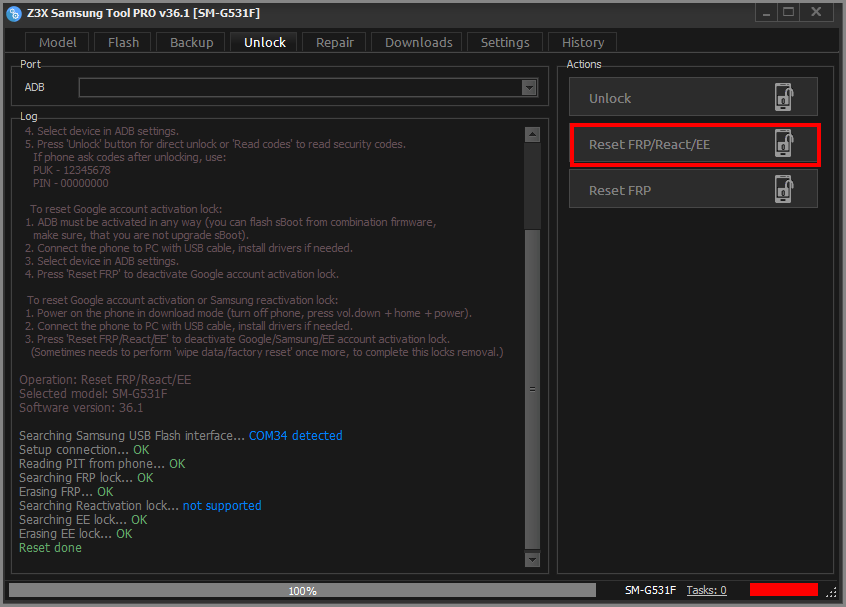Click the 'Reset done' log line
846x607 pixels.
click(50, 548)
